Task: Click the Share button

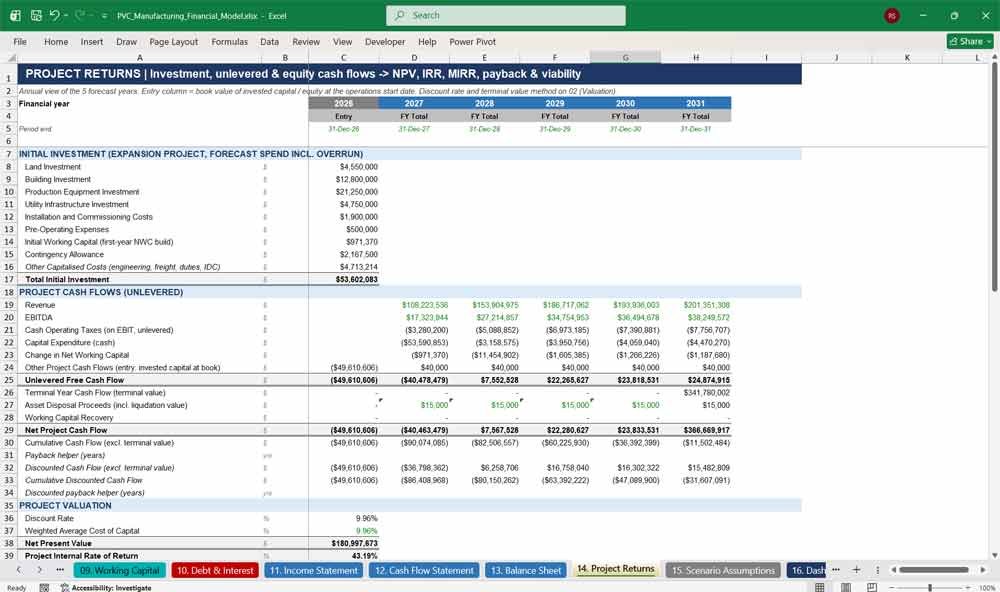Action: click(x=970, y=41)
